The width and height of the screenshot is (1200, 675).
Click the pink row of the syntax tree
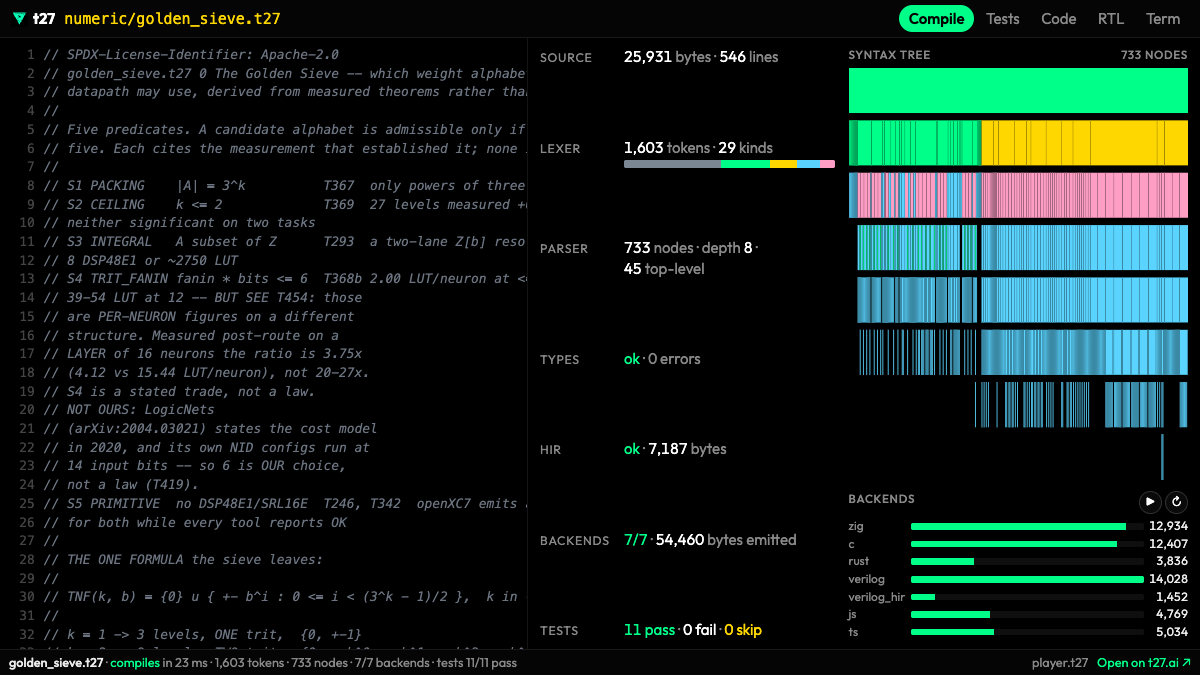pos(1018,195)
